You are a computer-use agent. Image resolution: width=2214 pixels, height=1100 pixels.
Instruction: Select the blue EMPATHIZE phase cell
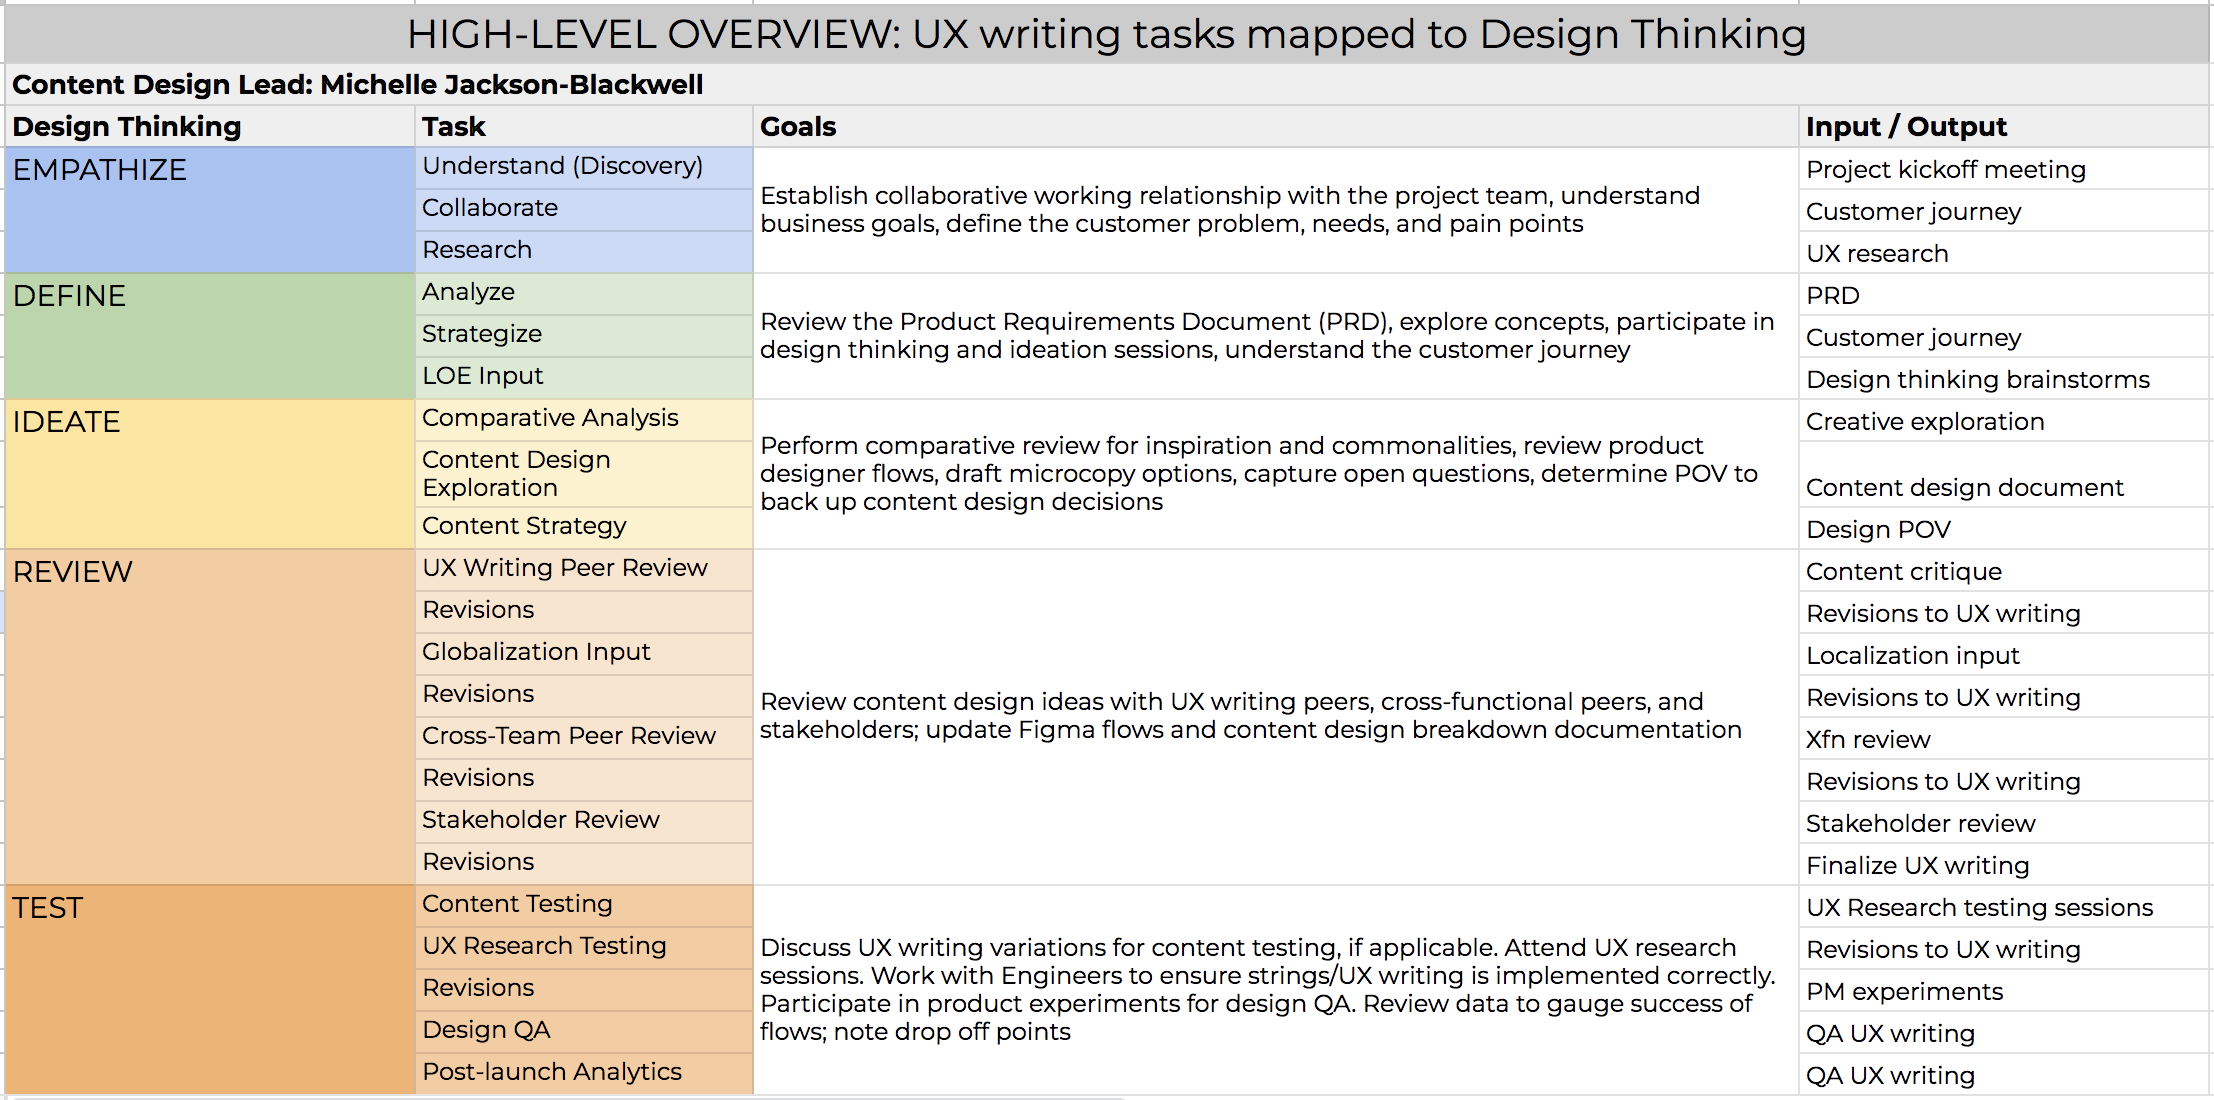click(x=208, y=210)
